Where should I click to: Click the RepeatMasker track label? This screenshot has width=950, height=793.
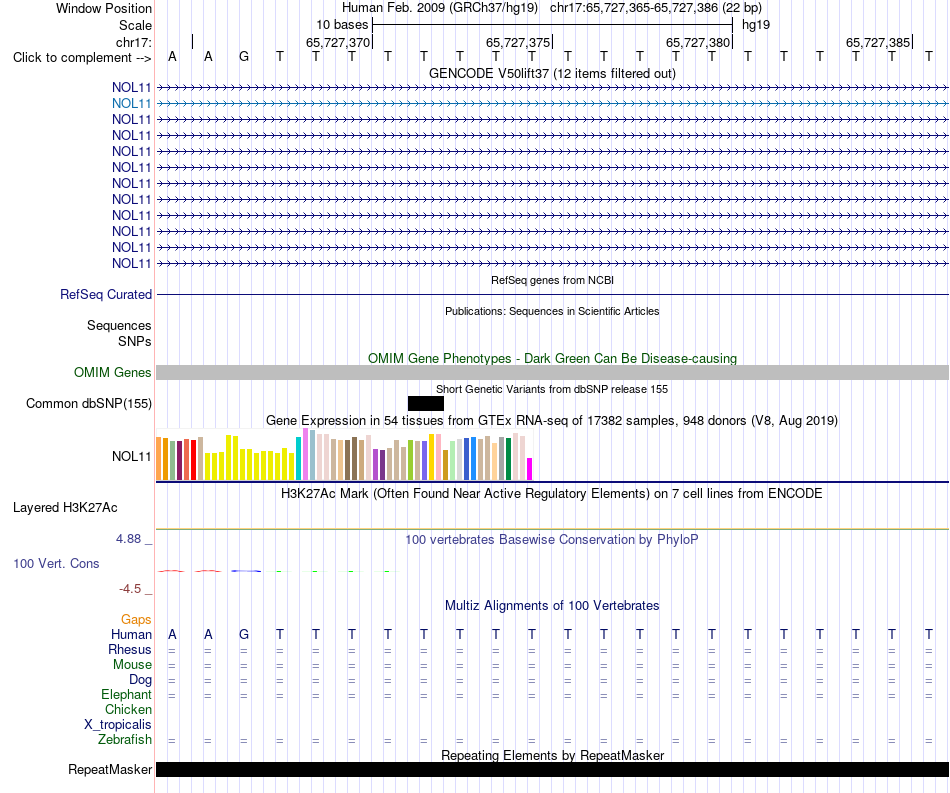tap(110, 769)
